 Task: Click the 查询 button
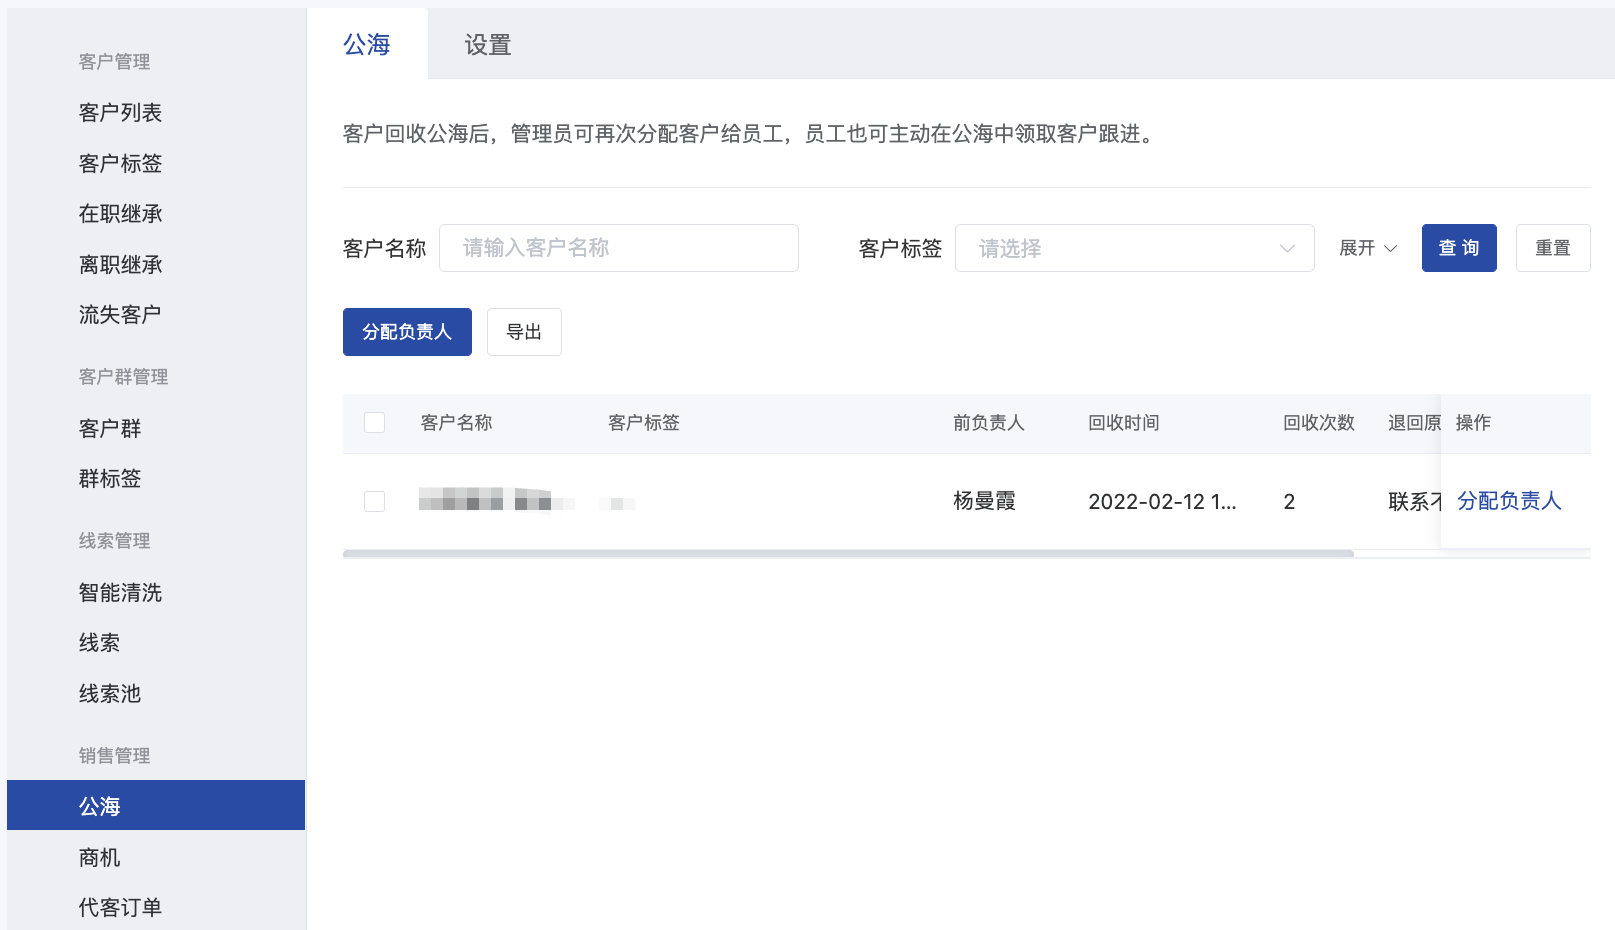(1459, 248)
